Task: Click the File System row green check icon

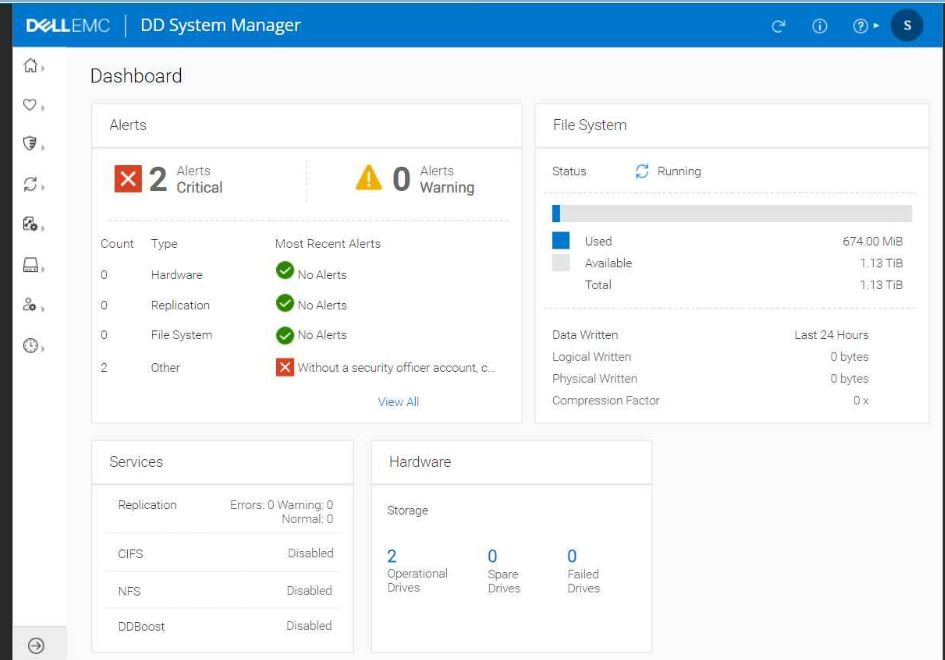Action: click(x=285, y=335)
